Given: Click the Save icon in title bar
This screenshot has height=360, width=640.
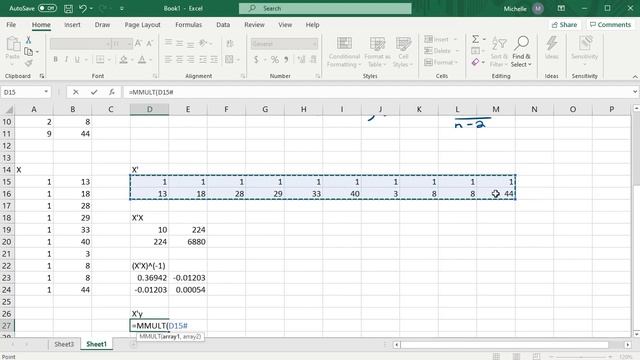Looking at the screenshot, I should tap(69, 8).
